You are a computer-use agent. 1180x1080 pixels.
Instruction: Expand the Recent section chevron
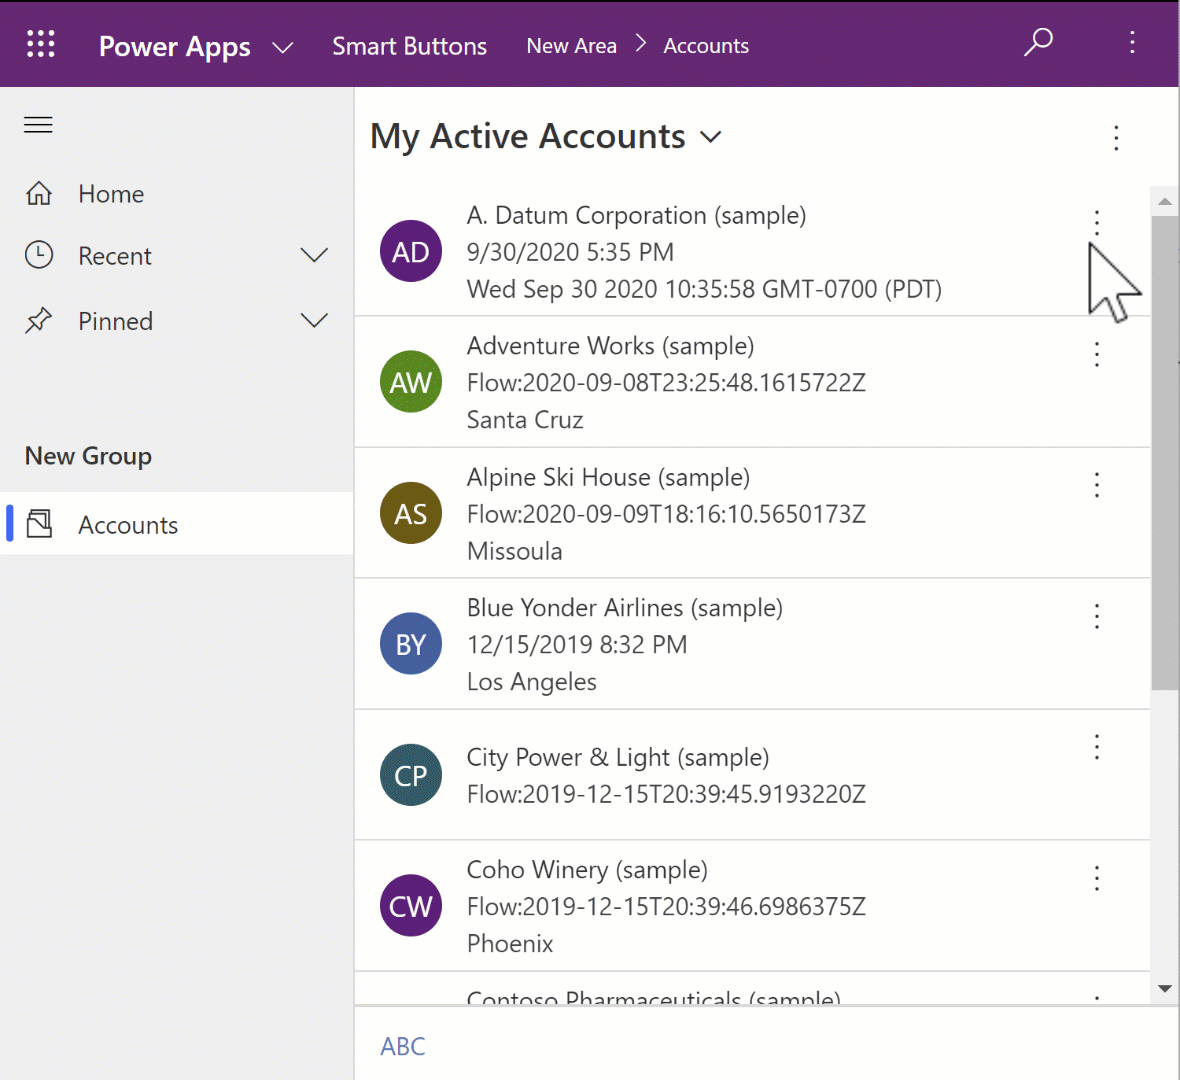(x=314, y=255)
